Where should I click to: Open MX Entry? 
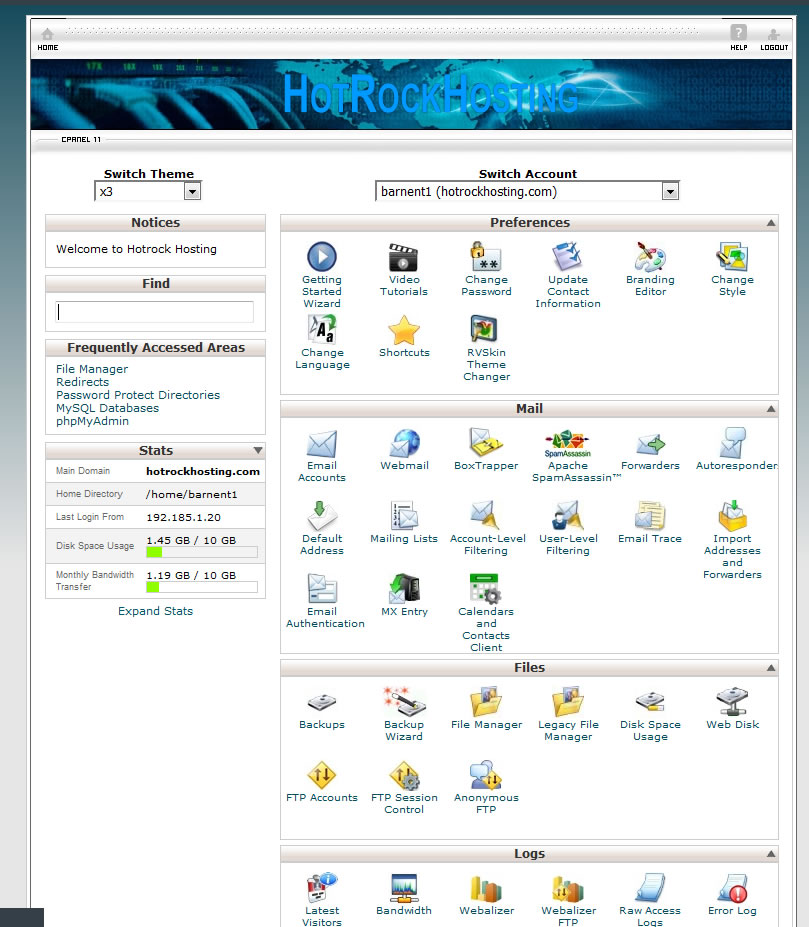tap(404, 588)
